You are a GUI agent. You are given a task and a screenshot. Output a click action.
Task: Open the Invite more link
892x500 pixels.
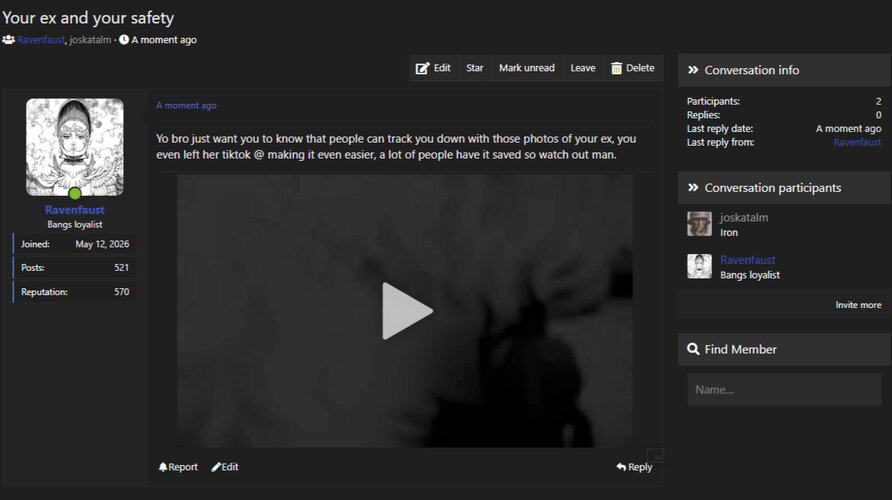point(858,305)
